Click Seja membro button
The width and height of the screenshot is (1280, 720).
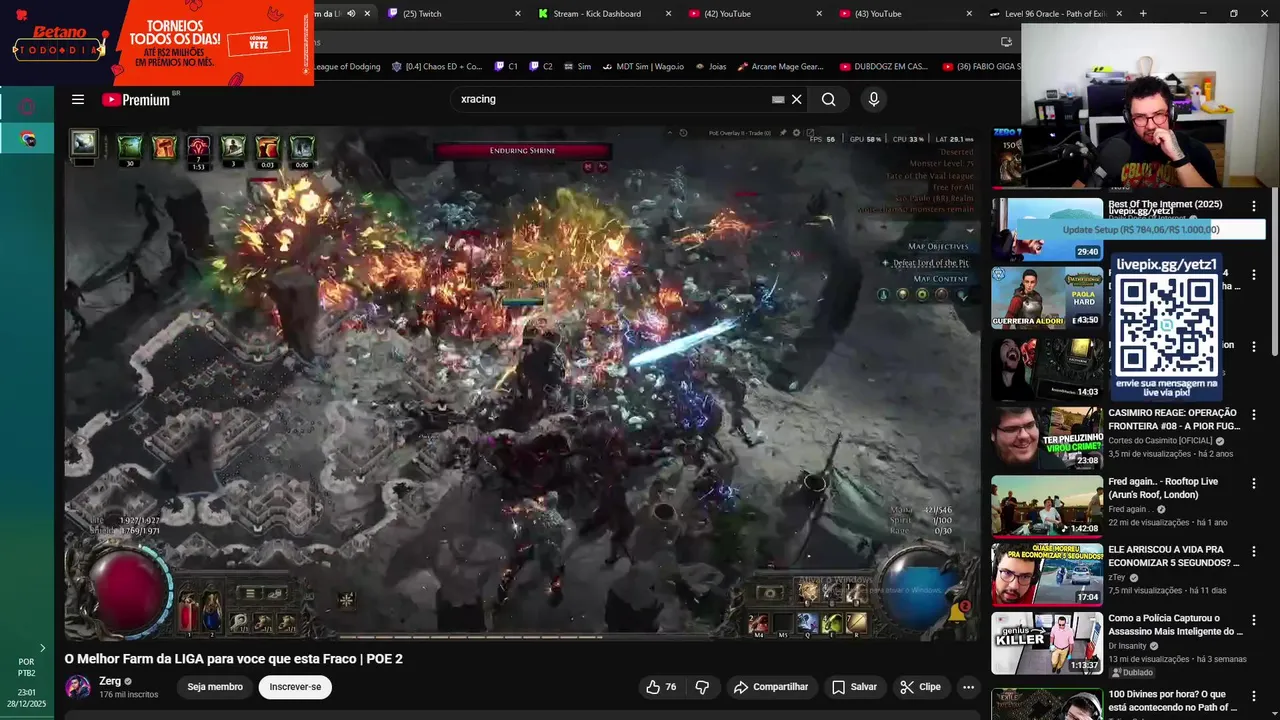[x=215, y=687]
